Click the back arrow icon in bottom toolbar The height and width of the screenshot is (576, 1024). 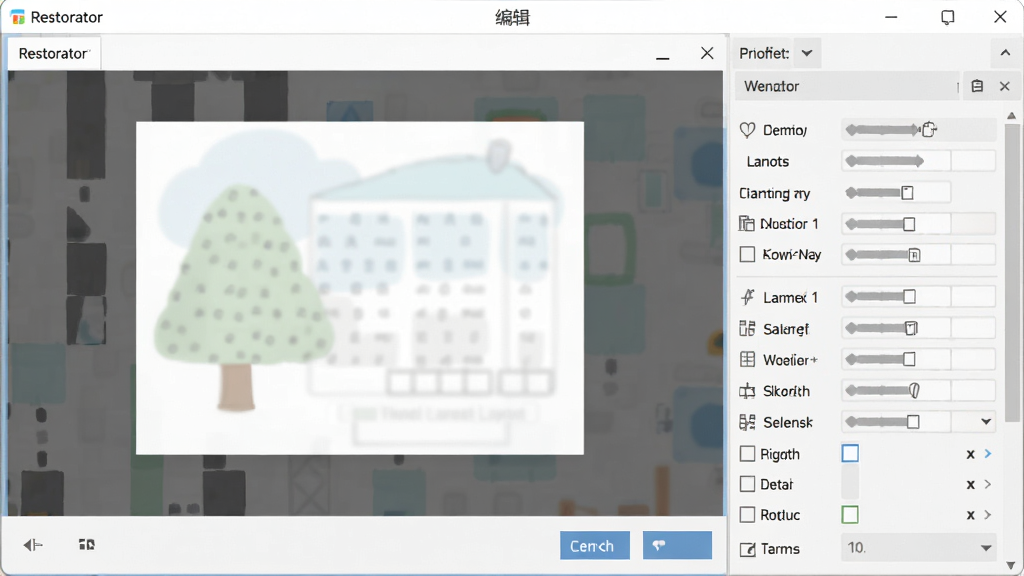[x=33, y=545]
